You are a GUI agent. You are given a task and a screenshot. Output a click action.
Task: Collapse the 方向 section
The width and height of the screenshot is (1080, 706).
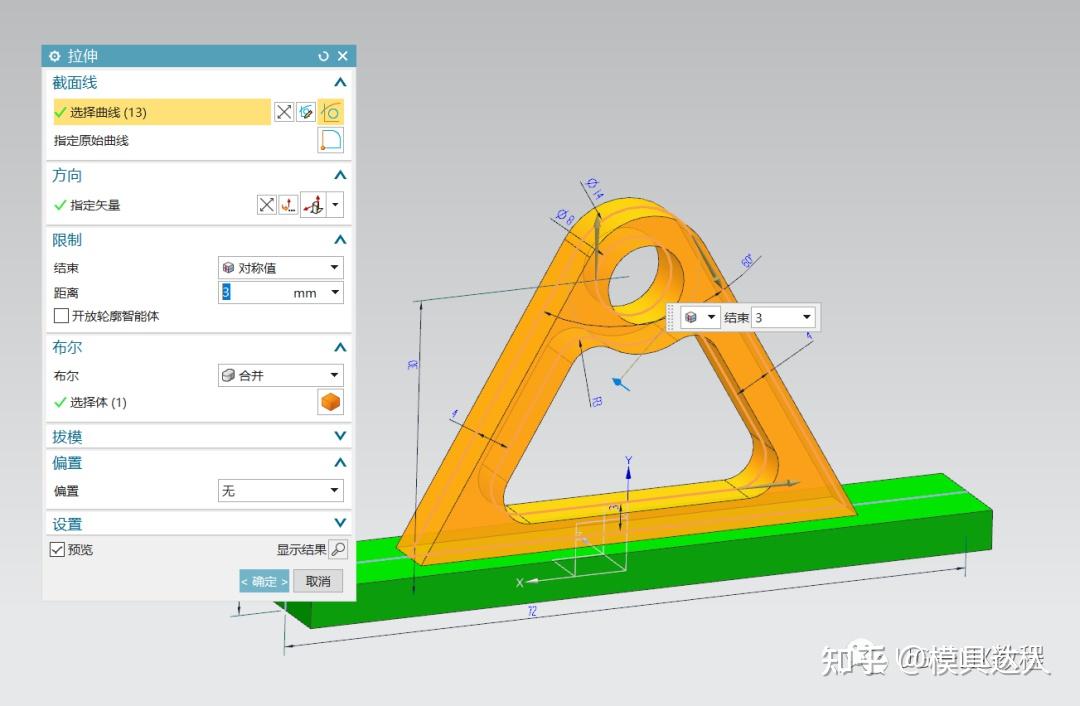pyautogui.click(x=340, y=175)
